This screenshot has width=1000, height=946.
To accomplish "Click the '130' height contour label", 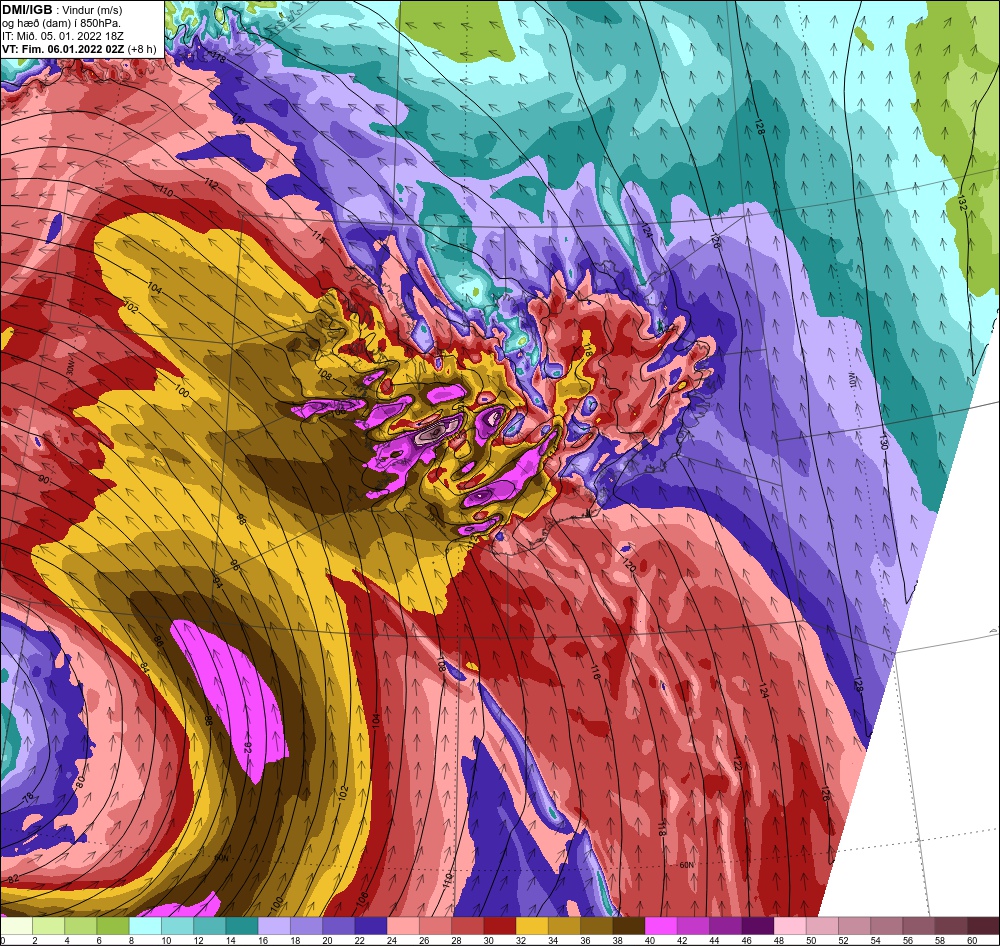I will tap(883, 441).
